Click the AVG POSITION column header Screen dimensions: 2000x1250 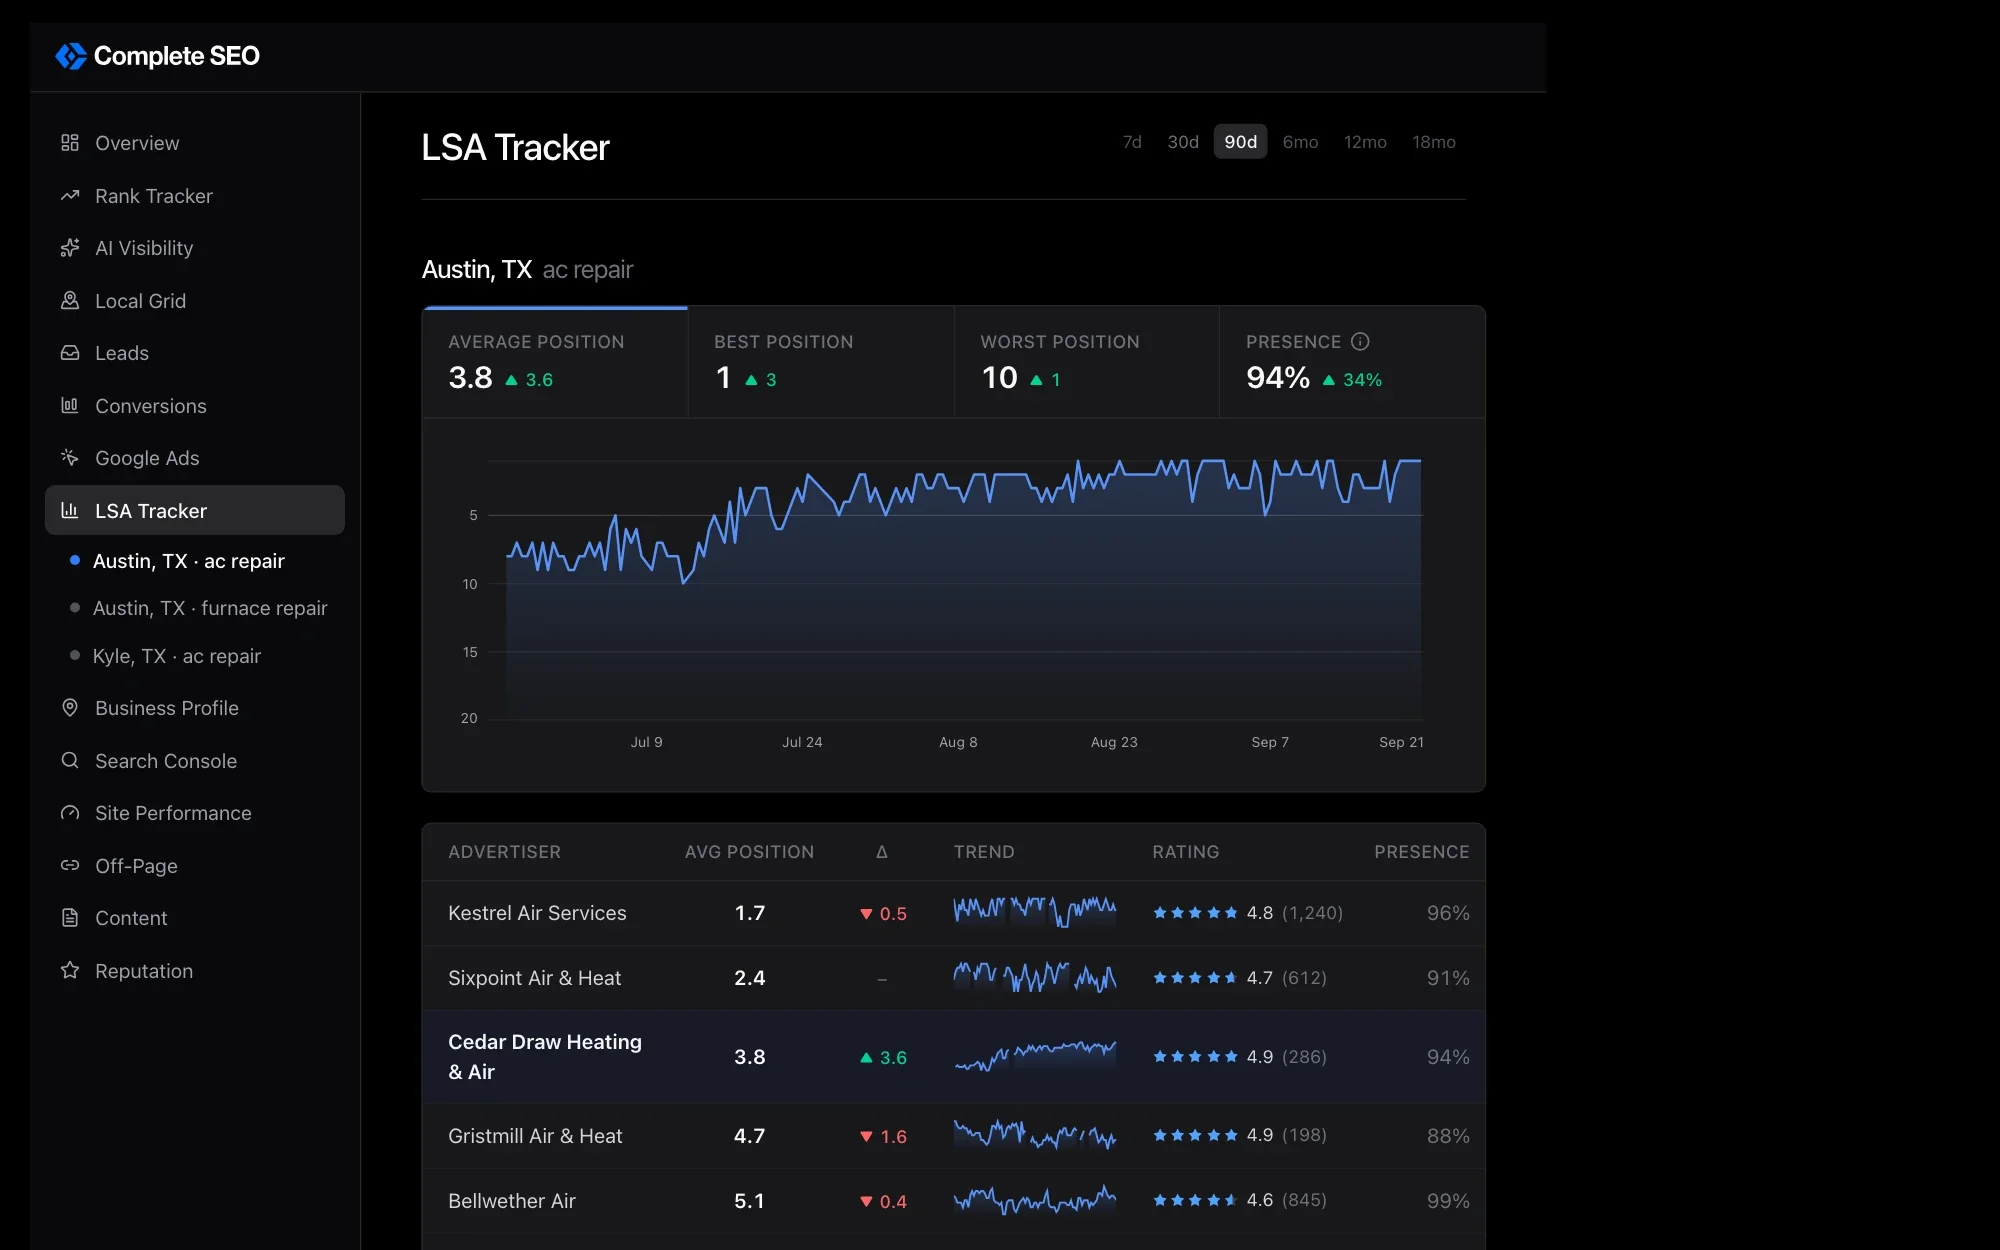749,852
